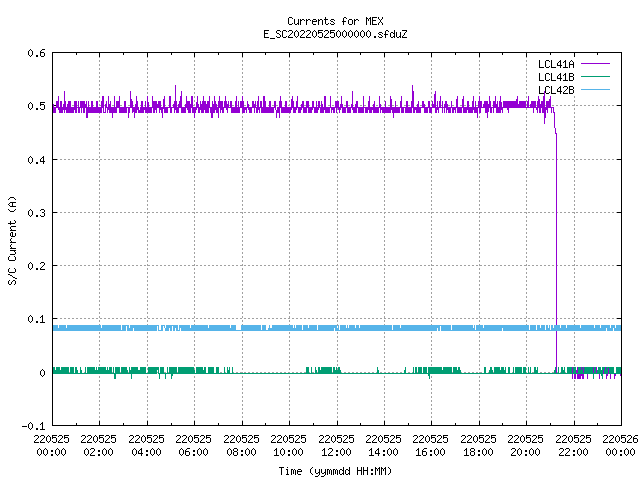Click the 0.1 y-axis tick value

pos(36,319)
